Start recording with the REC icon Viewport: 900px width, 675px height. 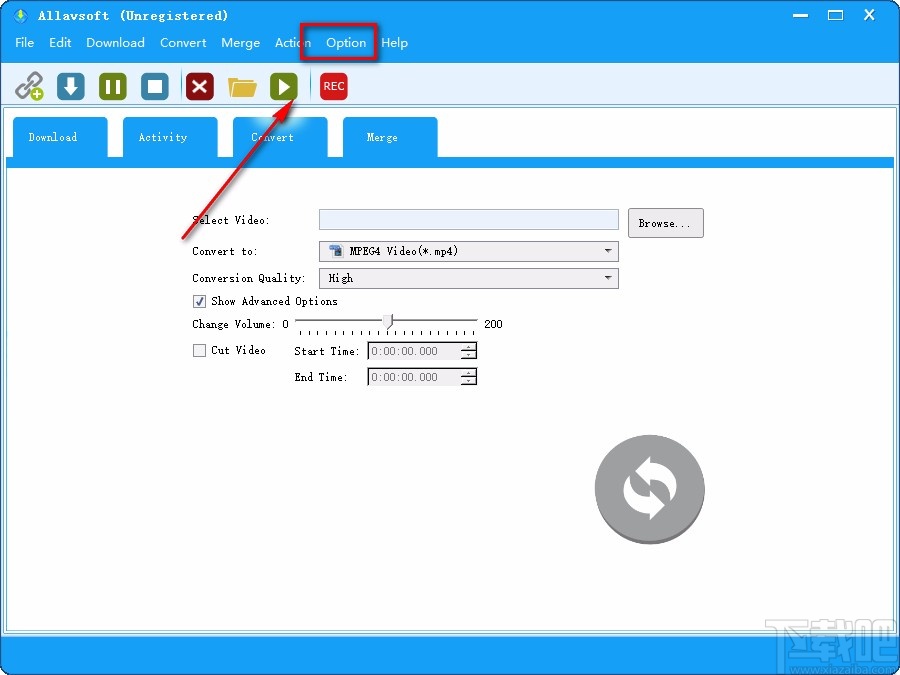click(334, 87)
